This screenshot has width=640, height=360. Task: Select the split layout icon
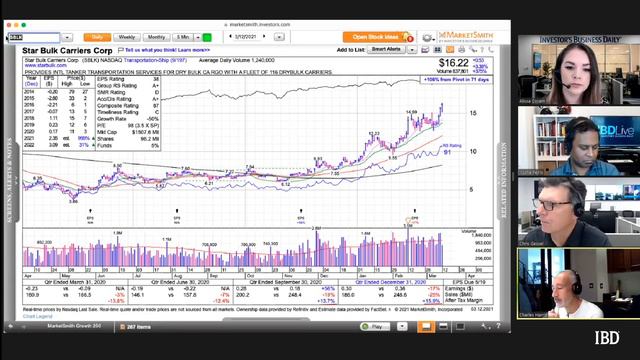pos(443,326)
